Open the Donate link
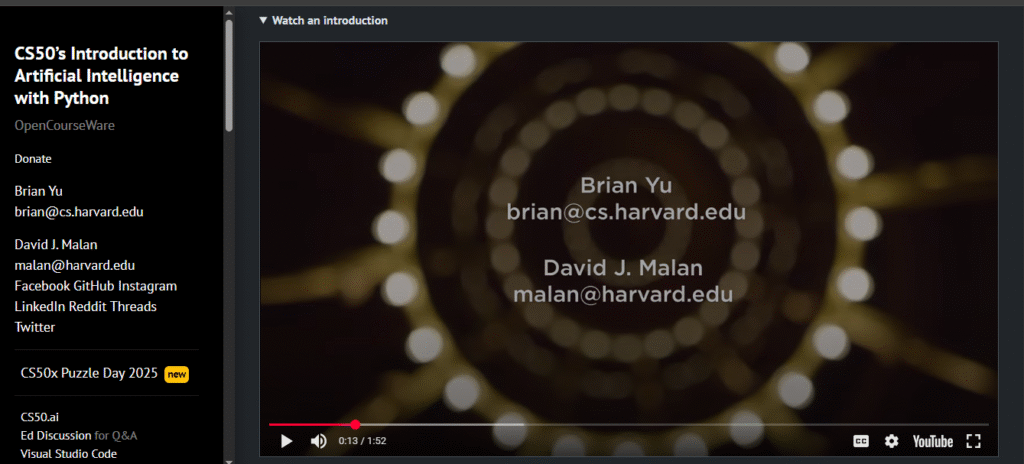 33,159
